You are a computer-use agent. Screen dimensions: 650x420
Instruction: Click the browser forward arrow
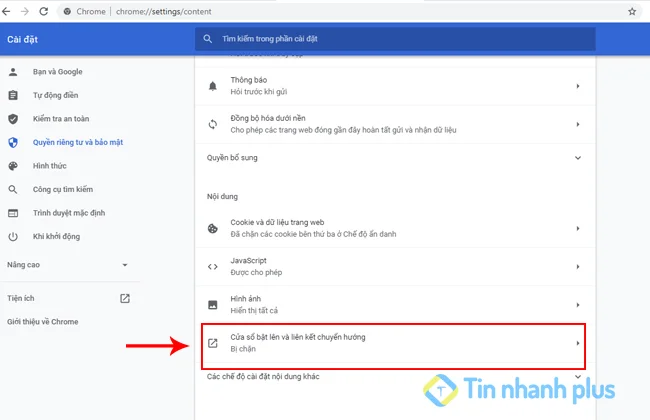(x=25, y=12)
